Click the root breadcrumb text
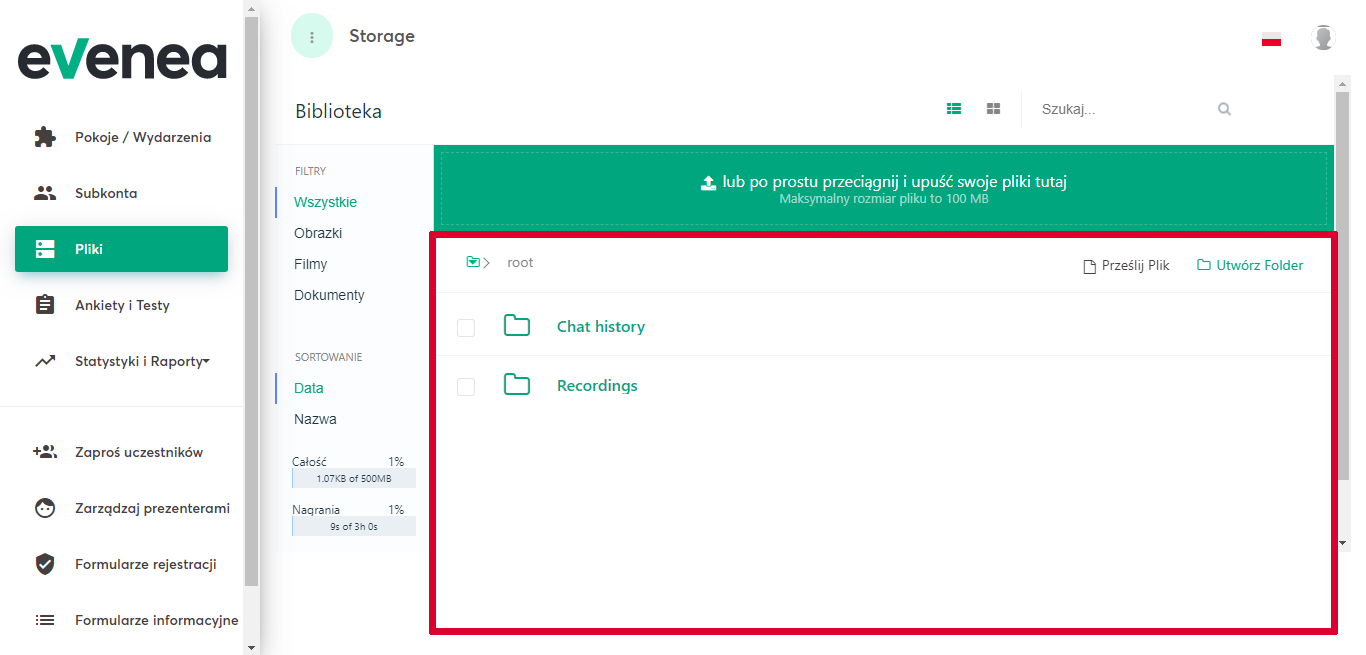 pos(520,263)
